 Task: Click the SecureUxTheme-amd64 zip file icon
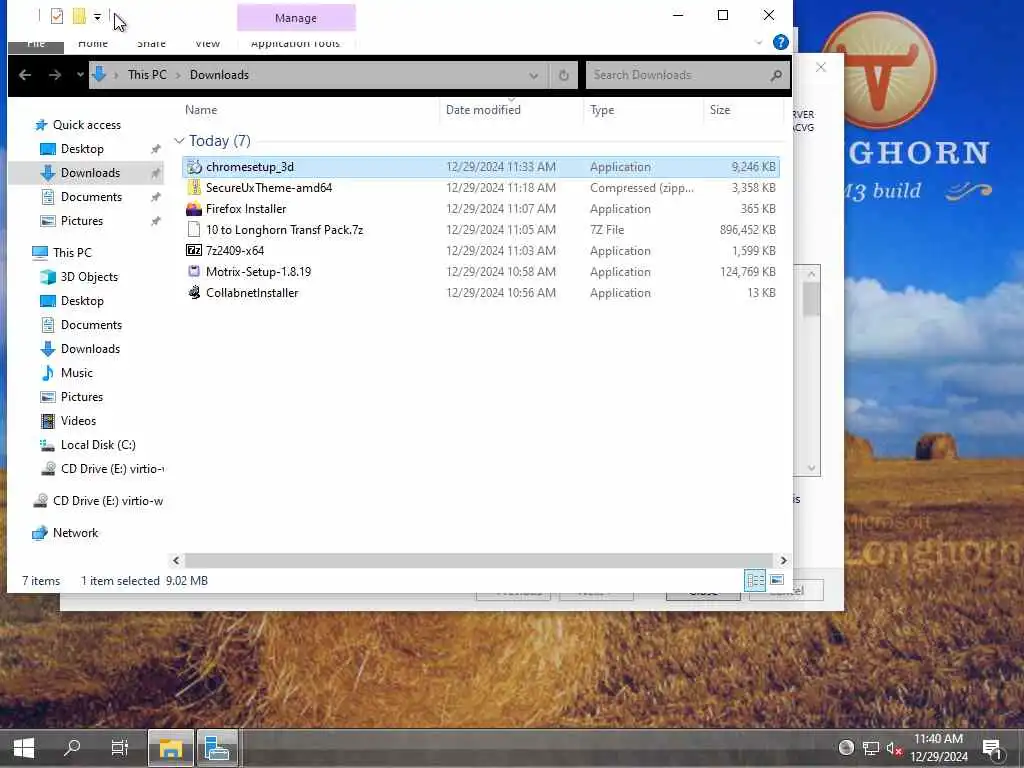click(194, 188)
